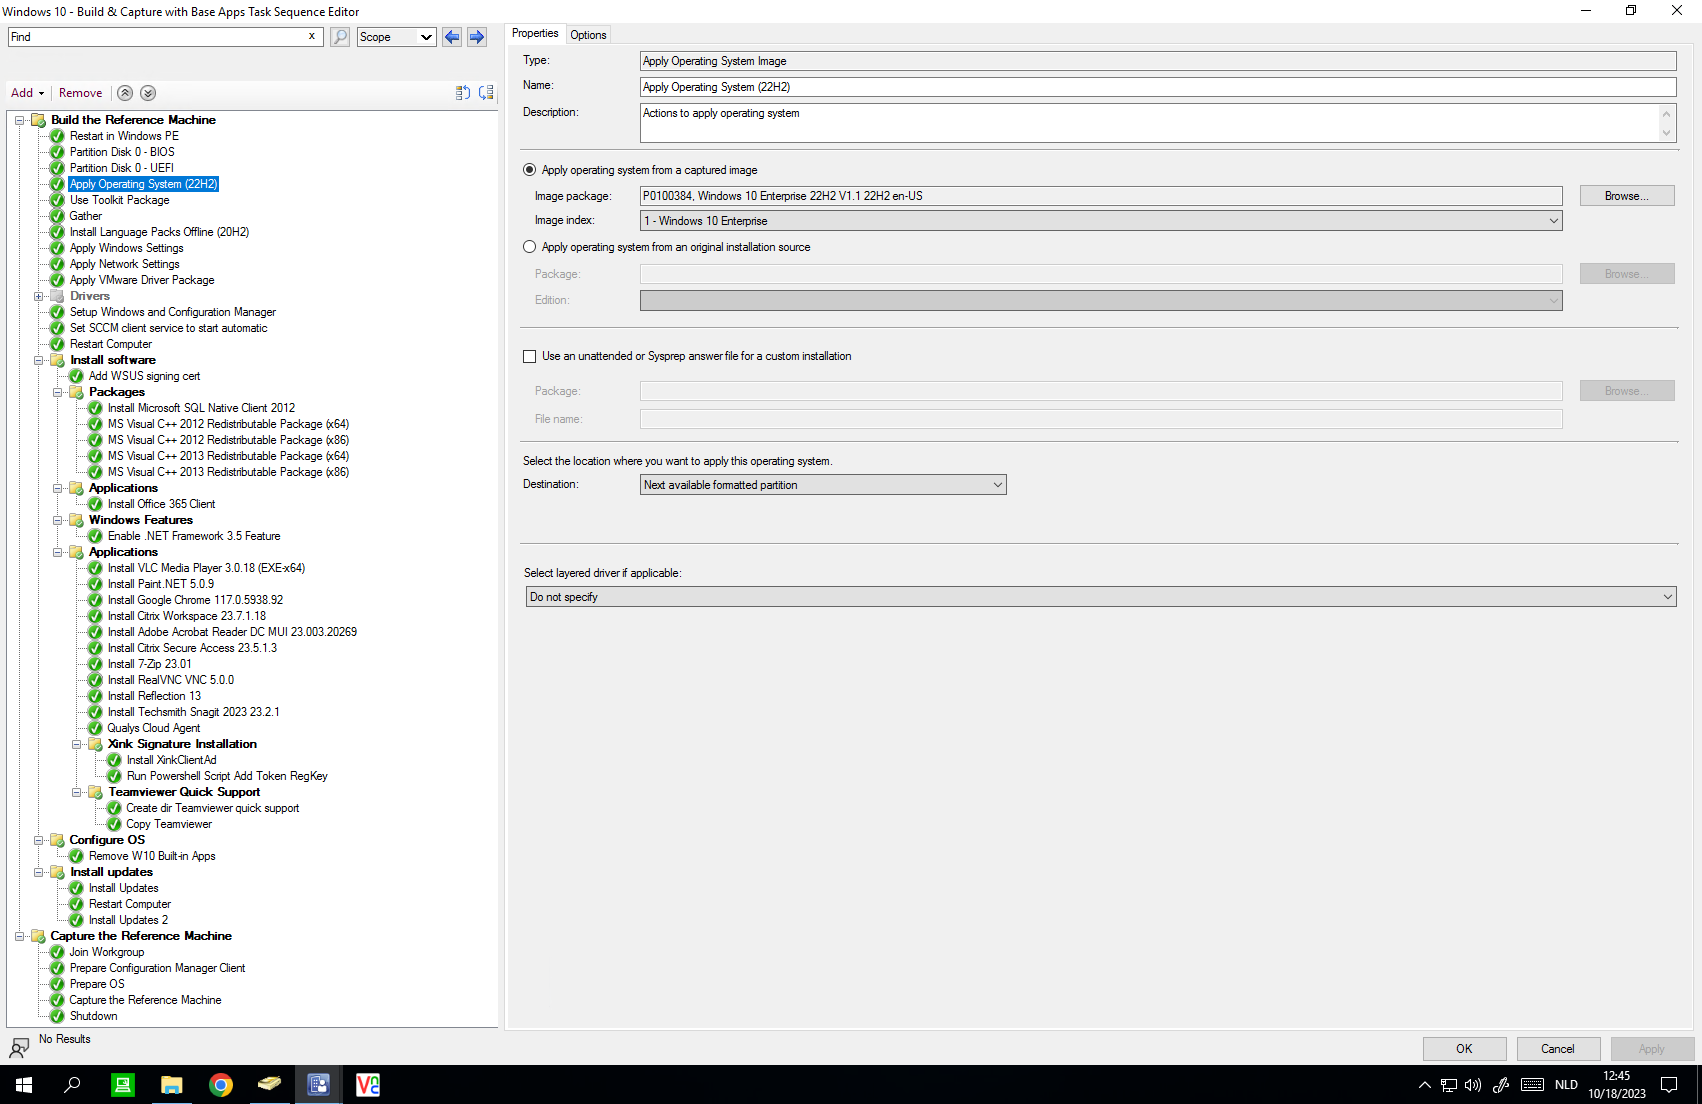Show hidden system tray icons

pyautogui.click(x=1424, y=1085)
